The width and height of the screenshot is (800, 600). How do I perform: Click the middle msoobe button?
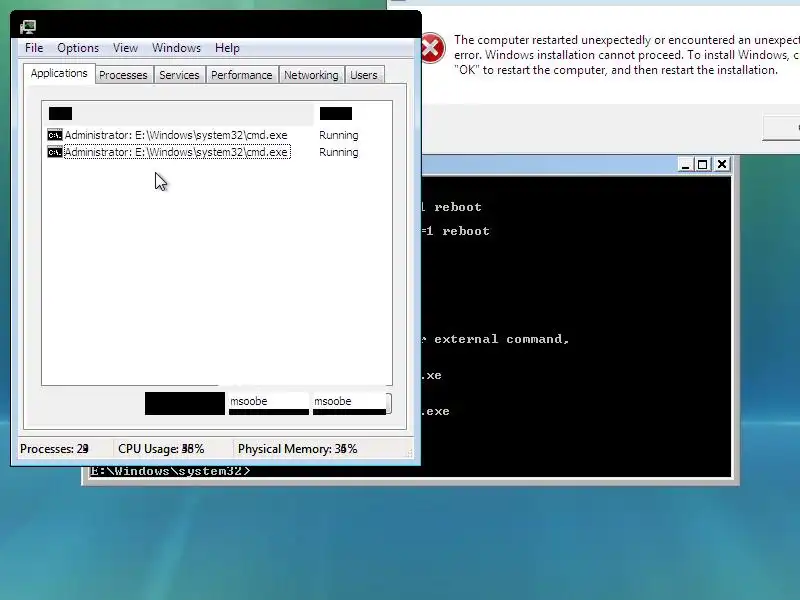point(269,403)
